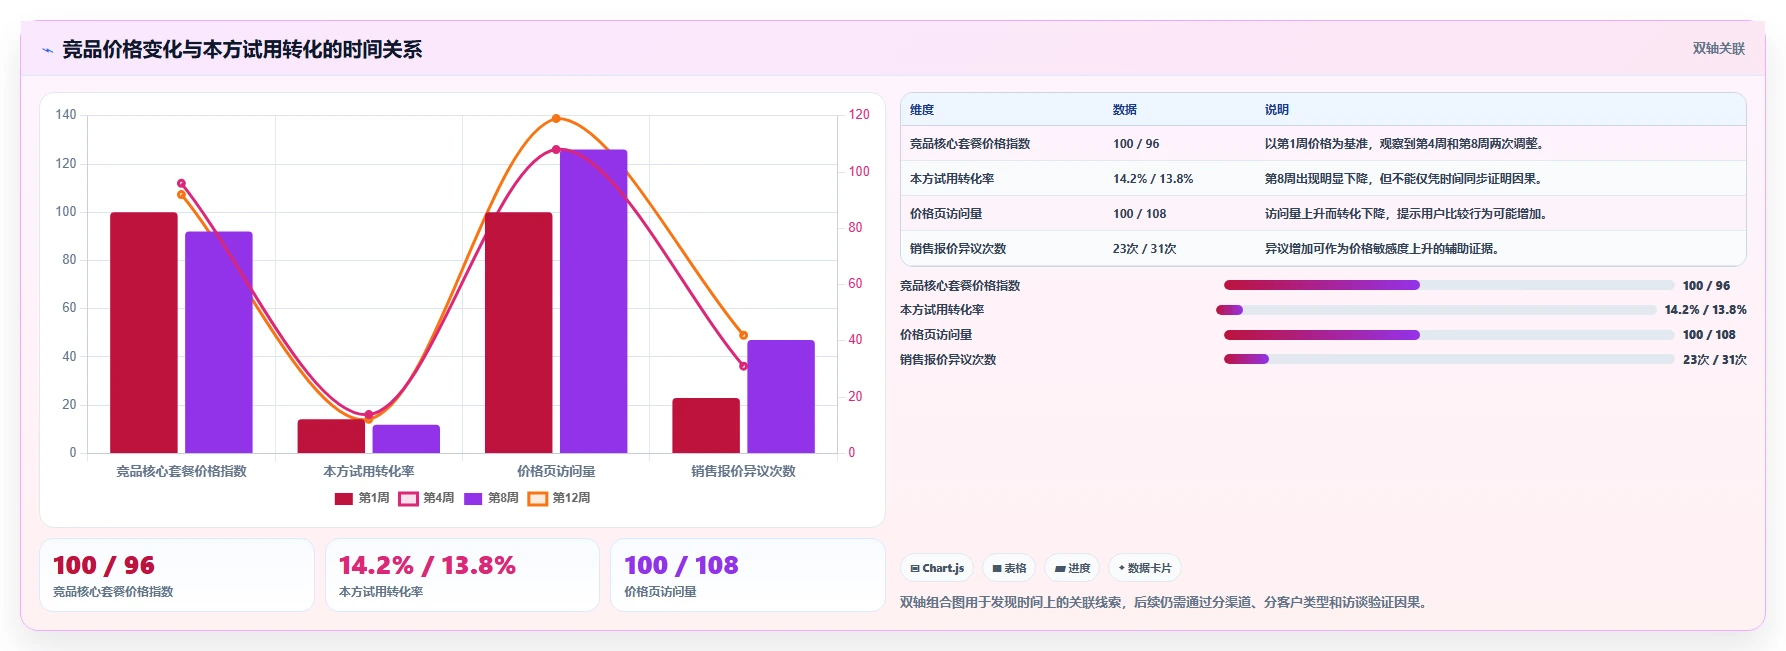1786x651 pixels.
Task: Click the panel title 竞品价格变化与本方试用转化的时间关系
Action: (242, 49)
